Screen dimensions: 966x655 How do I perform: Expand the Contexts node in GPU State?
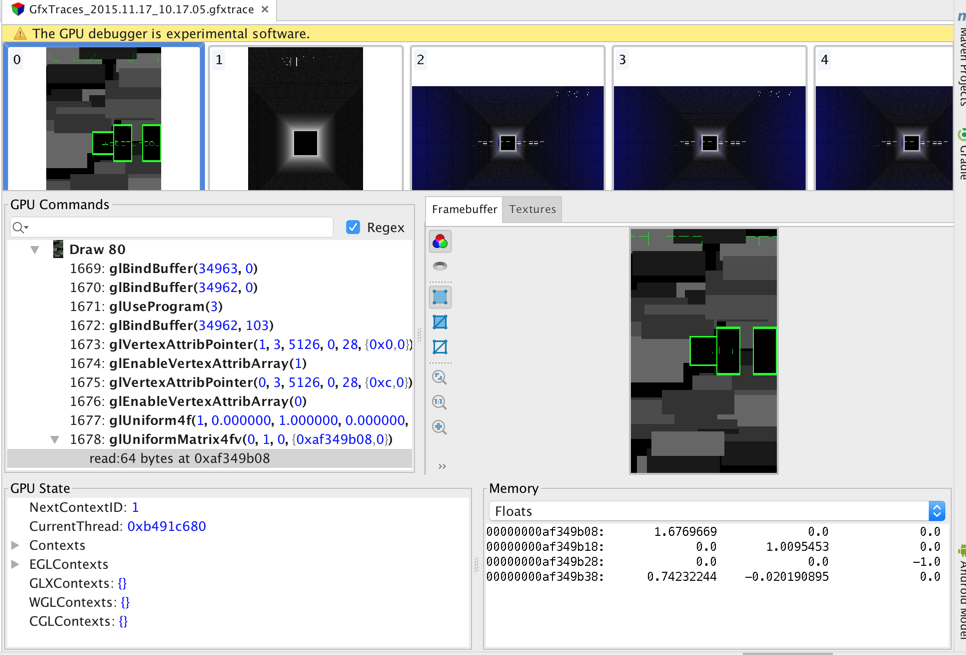click(x=16, y=545)
